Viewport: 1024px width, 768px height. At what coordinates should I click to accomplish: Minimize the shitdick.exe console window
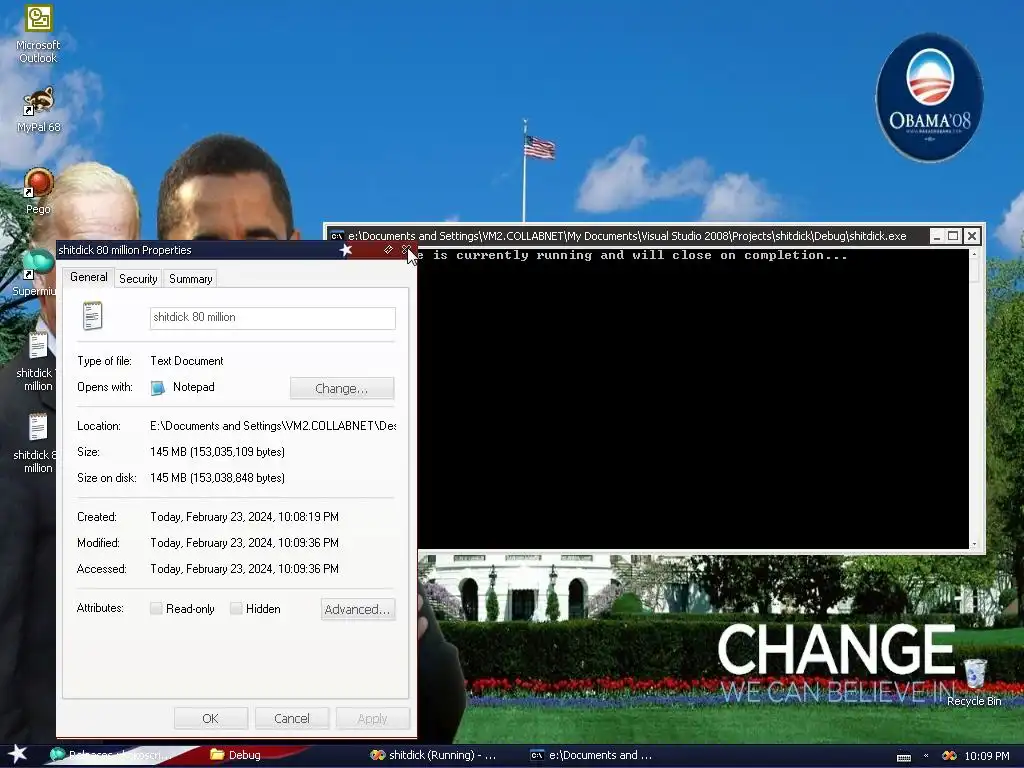[x=936, y=236]
